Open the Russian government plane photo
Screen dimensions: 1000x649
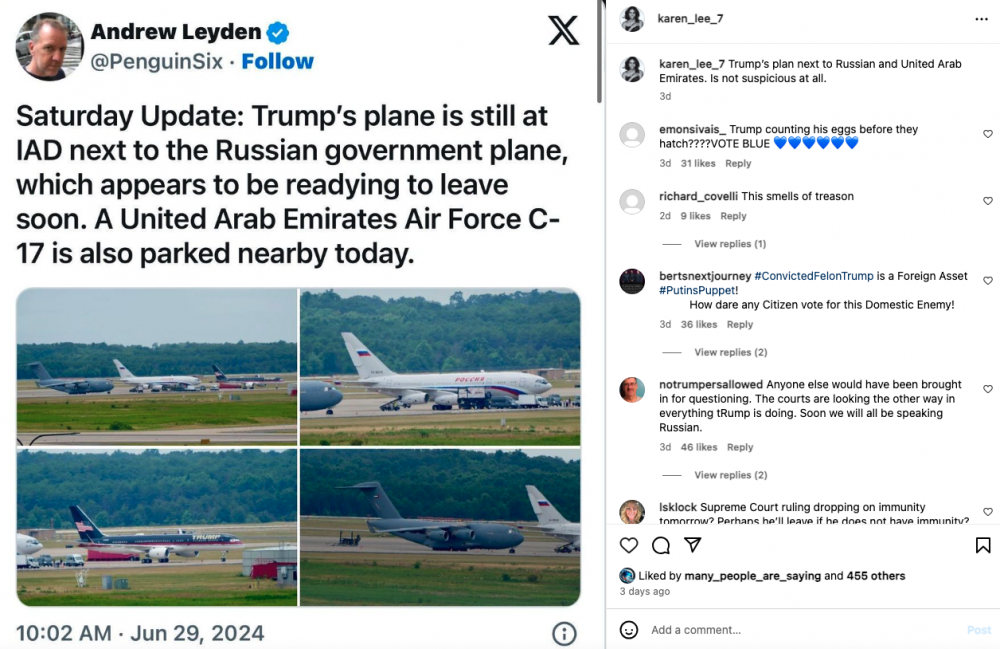pos(440,366)
